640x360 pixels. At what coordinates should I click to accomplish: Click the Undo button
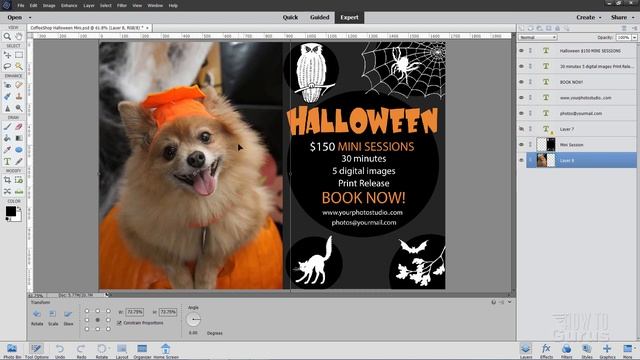click(x=60, y=351)
